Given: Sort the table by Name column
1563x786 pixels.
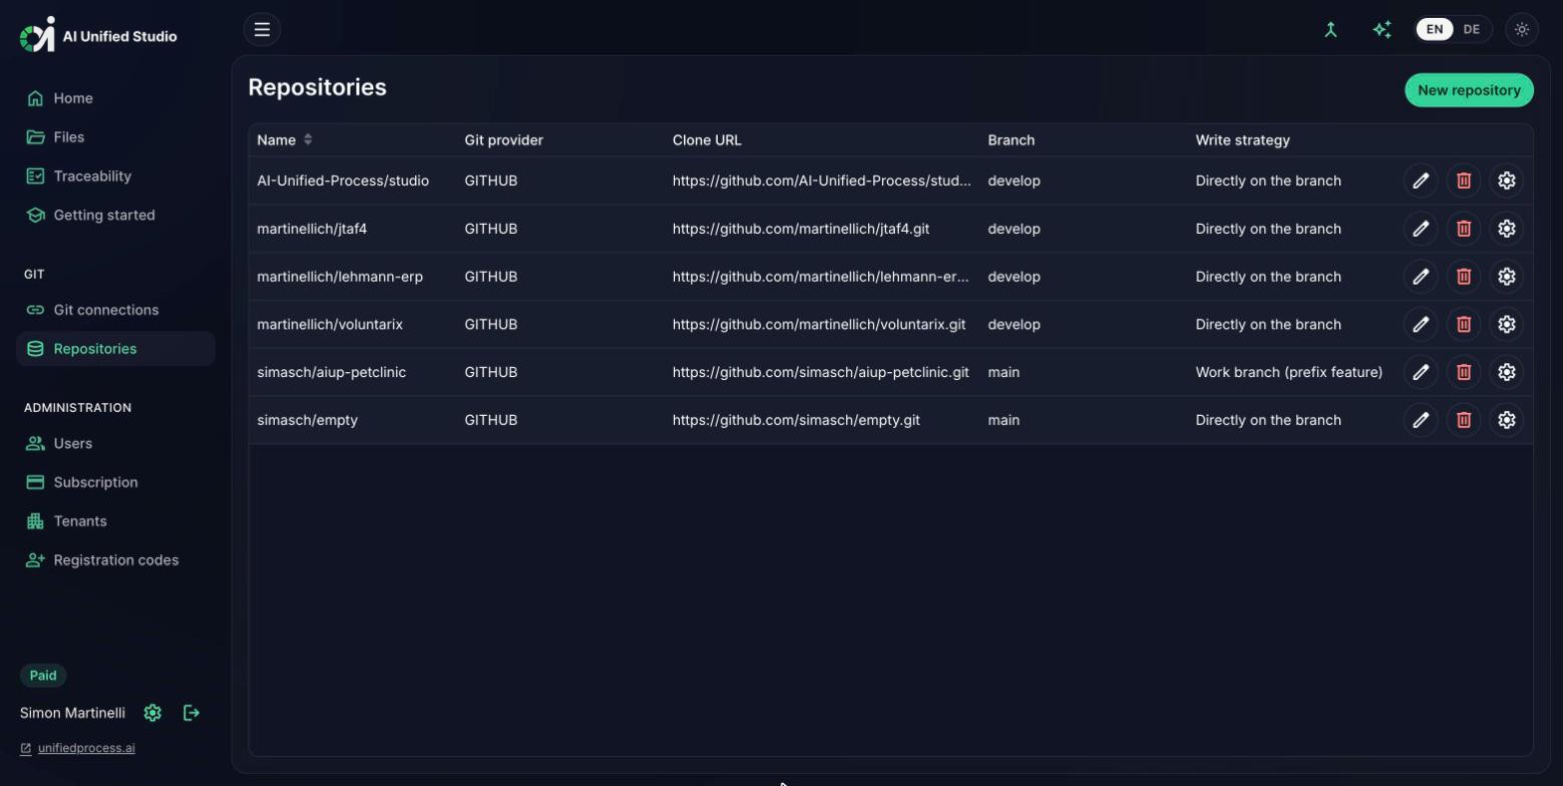Looking at the screenshot, I should point(284,140).
